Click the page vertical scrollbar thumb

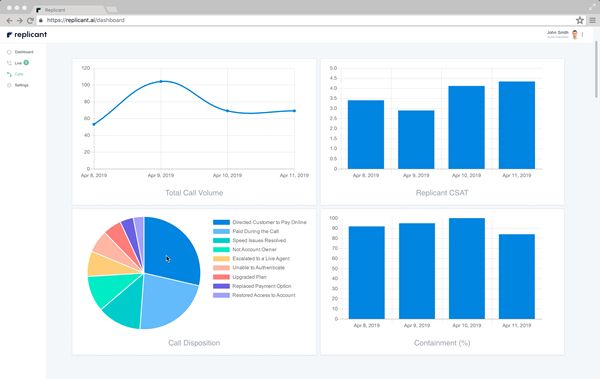[x=597, y=69]
